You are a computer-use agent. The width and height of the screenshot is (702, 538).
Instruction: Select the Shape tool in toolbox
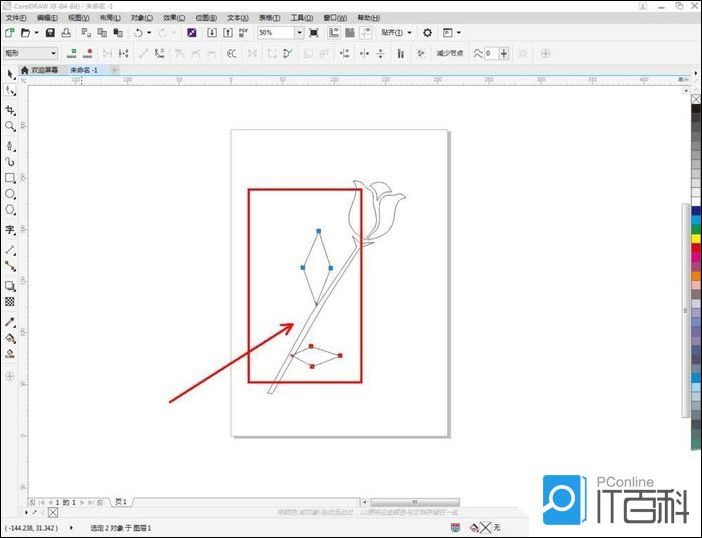(x=10, y=90)
